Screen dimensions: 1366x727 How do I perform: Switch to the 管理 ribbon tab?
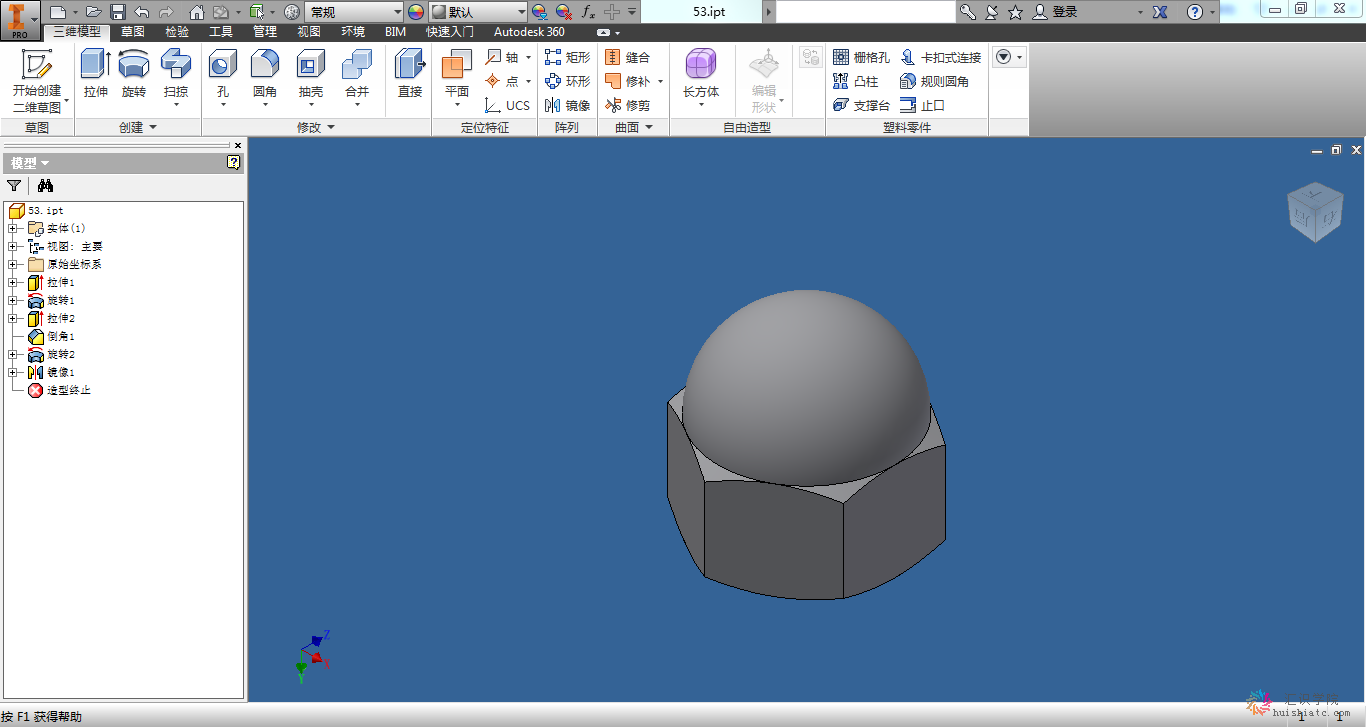pos(265,32)
